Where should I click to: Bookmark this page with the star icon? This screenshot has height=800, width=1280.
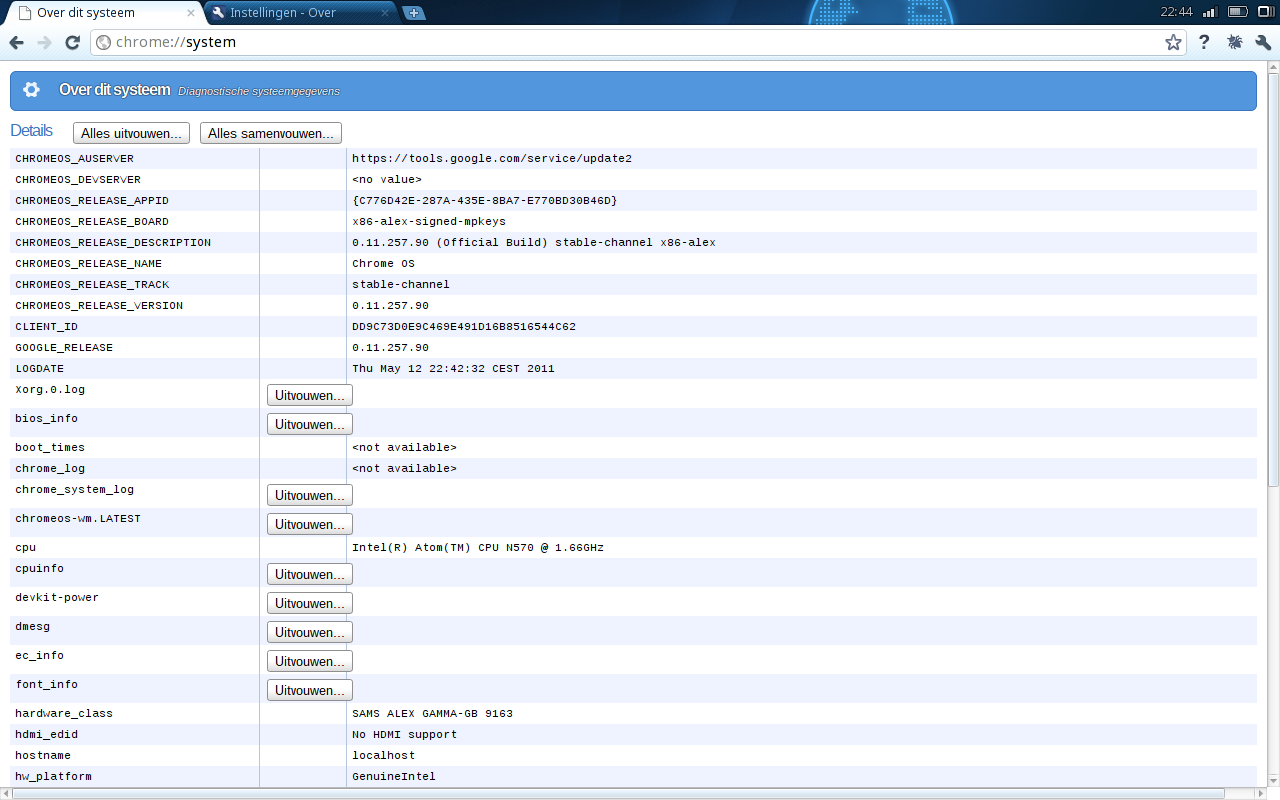click(x=1173, y=43)
